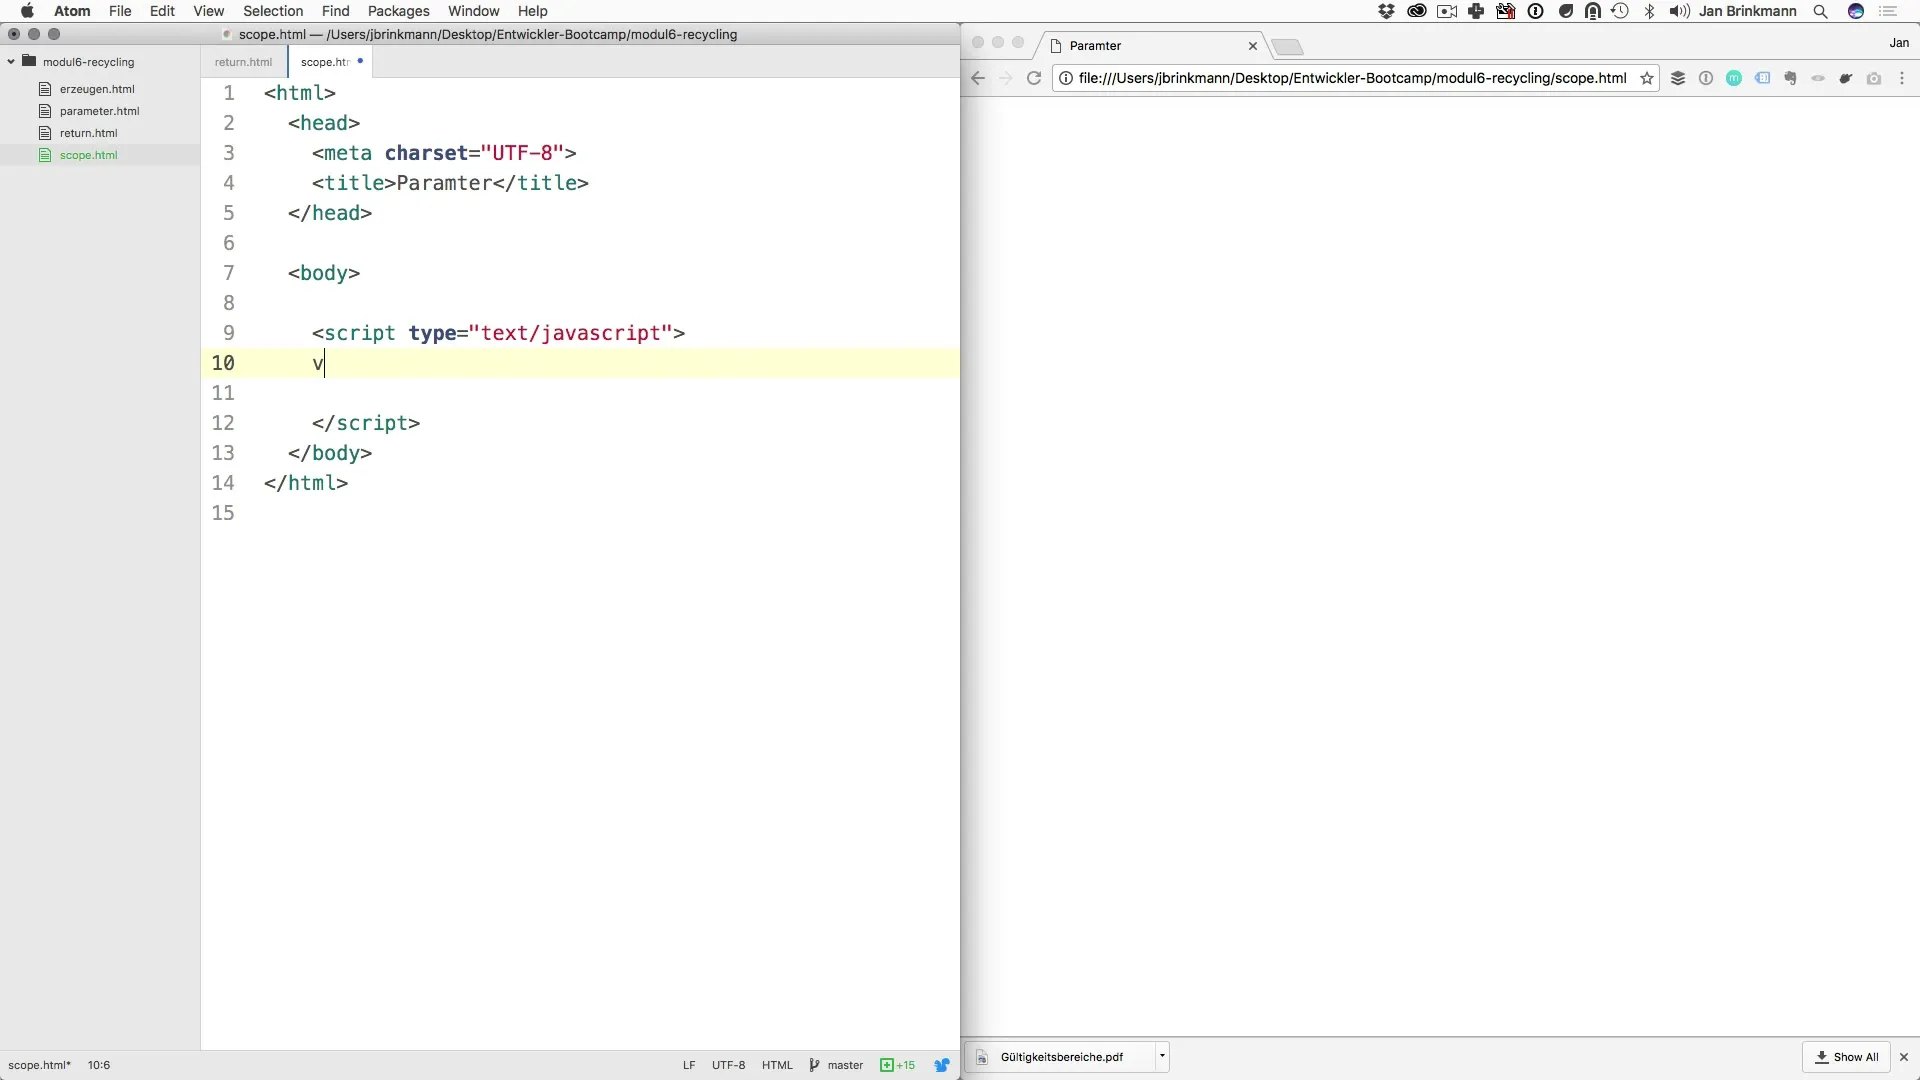The width and height of the screenshot is (1920, 1080).
Task: Click the circled-i extension icon in Chrome
Action: pos(1706,78)
